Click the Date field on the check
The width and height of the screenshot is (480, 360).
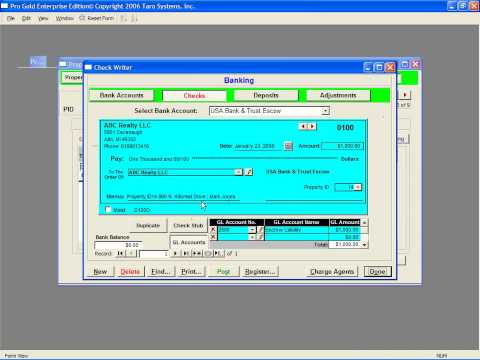pyautogui.click(x=259, y=146)
